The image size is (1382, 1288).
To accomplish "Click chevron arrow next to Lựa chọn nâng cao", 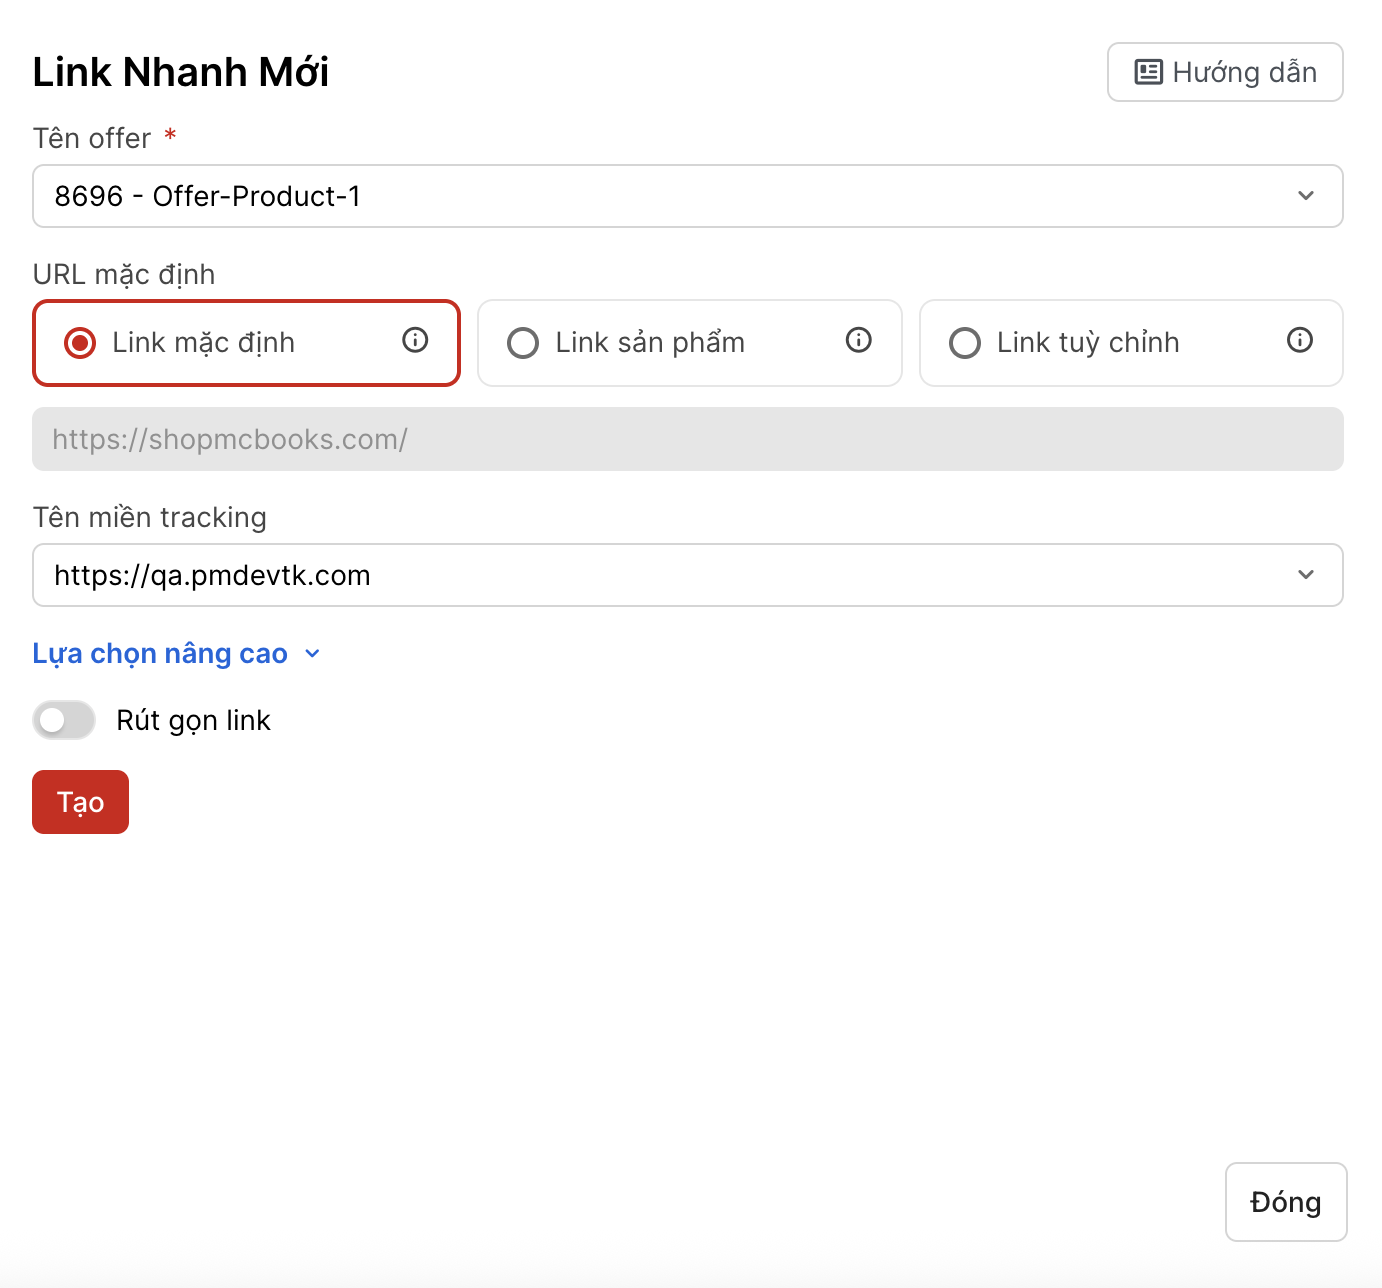I will pos(312,654).
